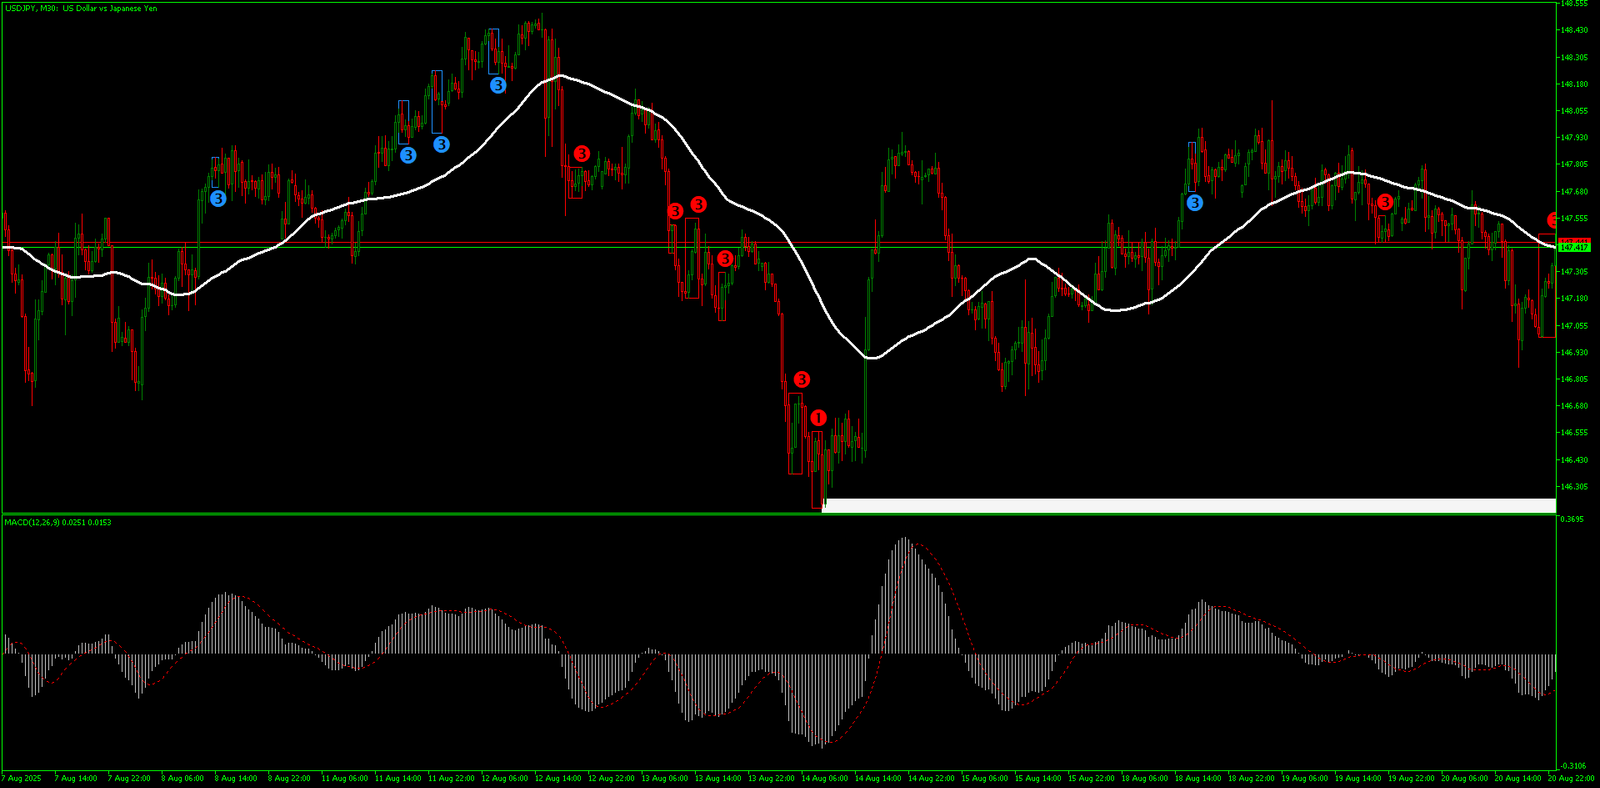The image size is (1600, 788).
Task: Click the 14 Aug 06:00 time axis label
Action: (x=824, y=778)
